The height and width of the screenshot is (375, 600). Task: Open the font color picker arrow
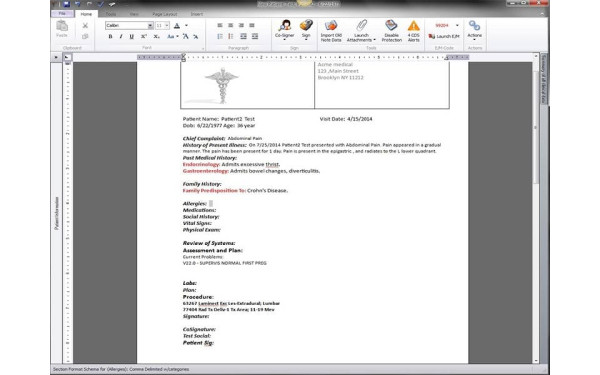pyautogui.click(x=186, y=25)
